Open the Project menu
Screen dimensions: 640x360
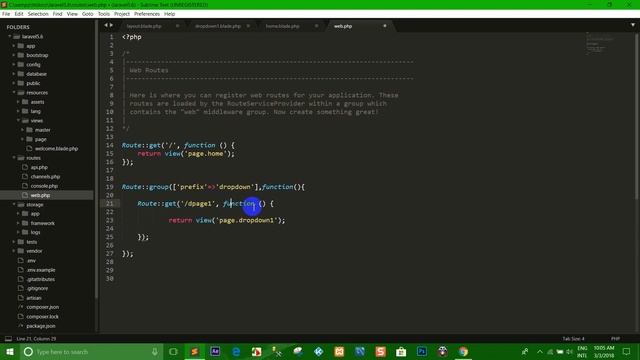(122, 14)
